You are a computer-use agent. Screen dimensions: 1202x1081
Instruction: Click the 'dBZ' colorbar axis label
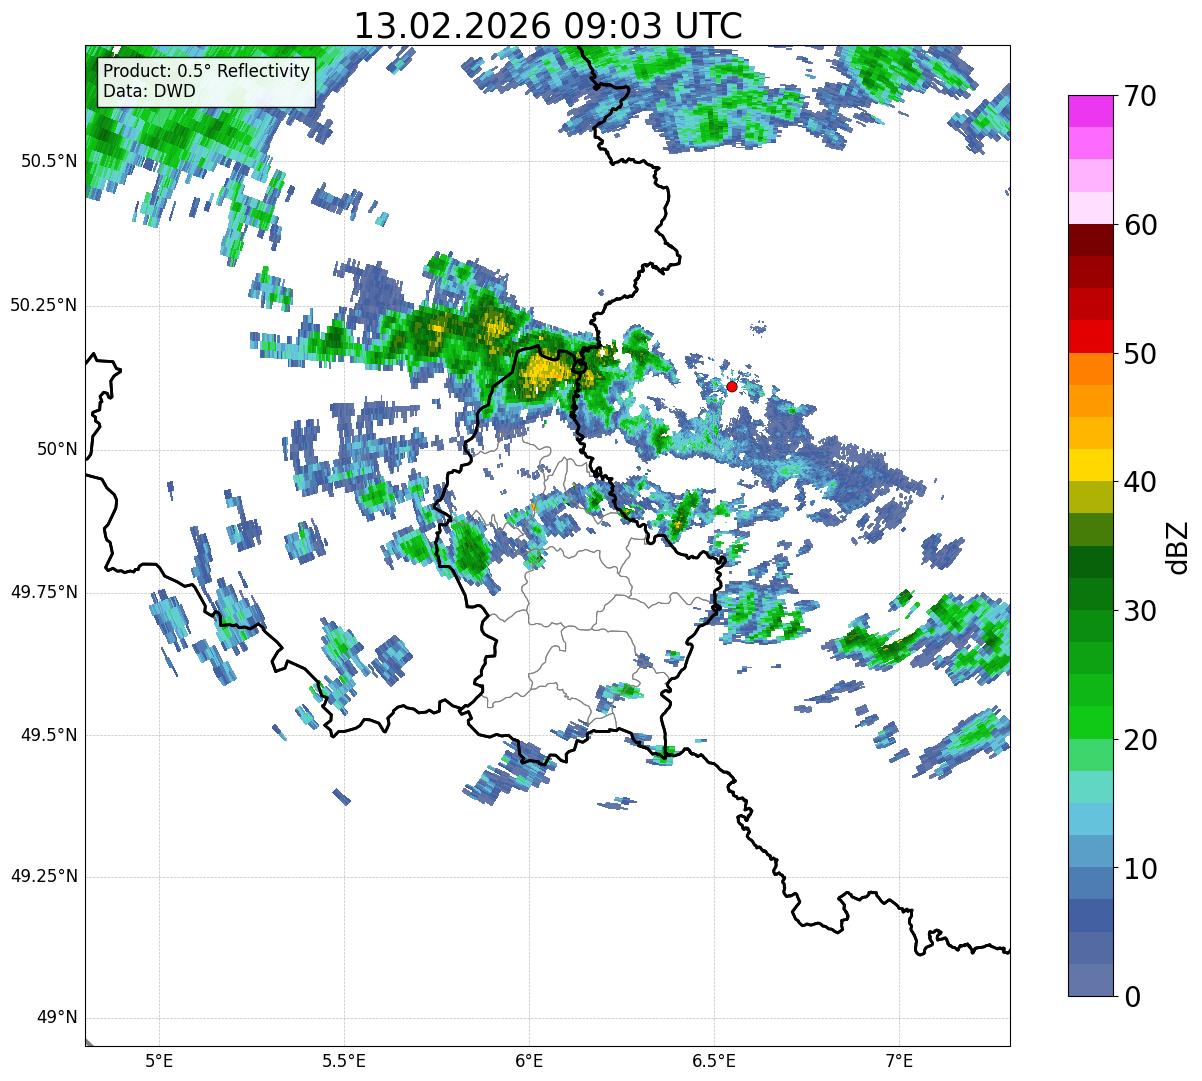1178,547
